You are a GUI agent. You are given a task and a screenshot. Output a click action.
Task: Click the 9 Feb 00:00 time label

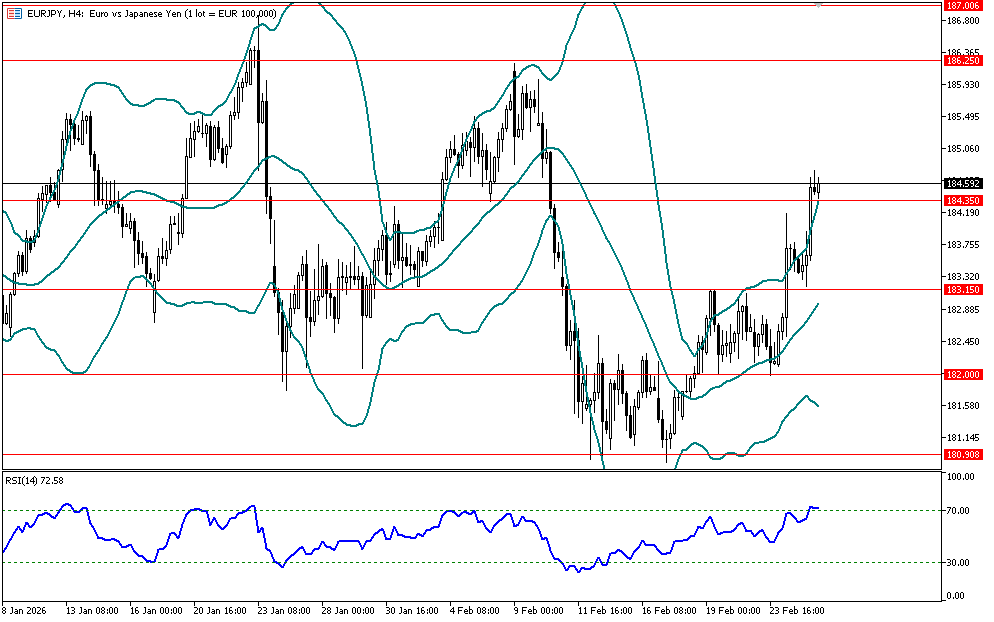coord(538,609)
